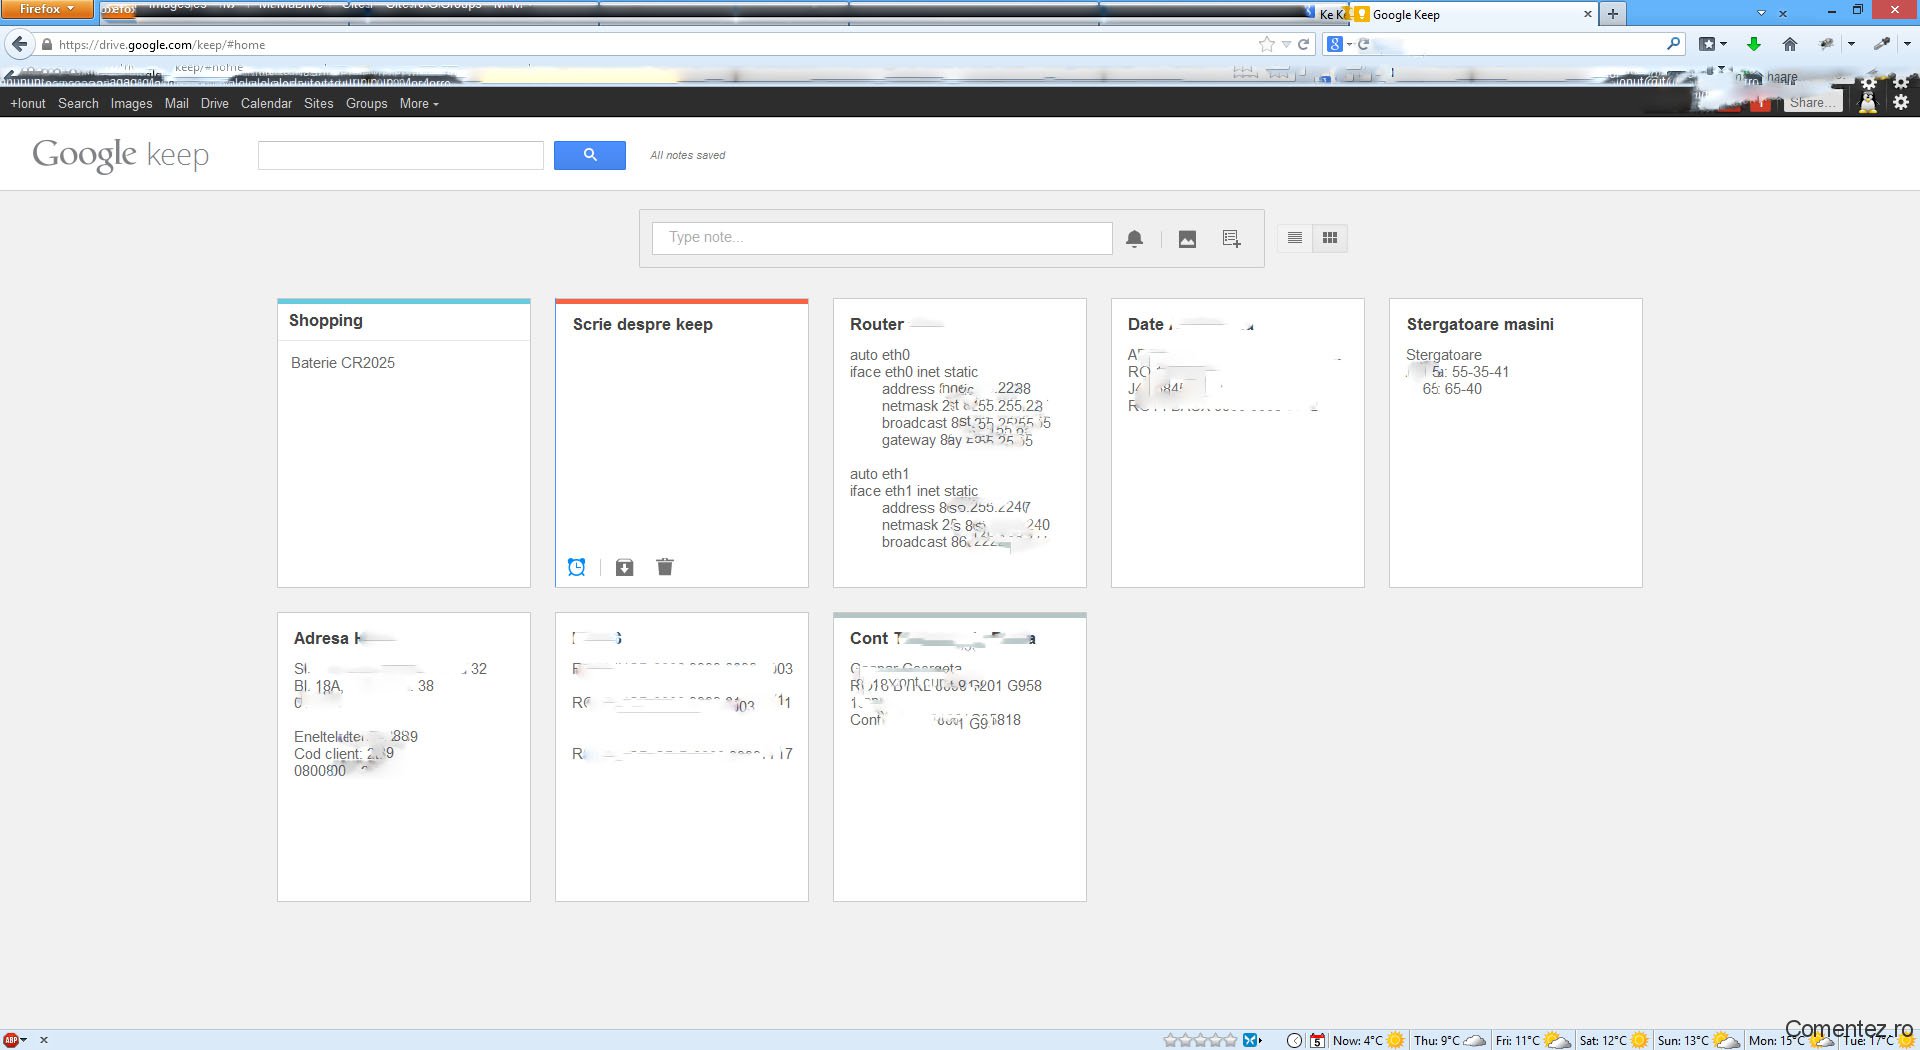Click the star rating in status bar
Viewport: 1920px width, 1050px height.
1200,1040
